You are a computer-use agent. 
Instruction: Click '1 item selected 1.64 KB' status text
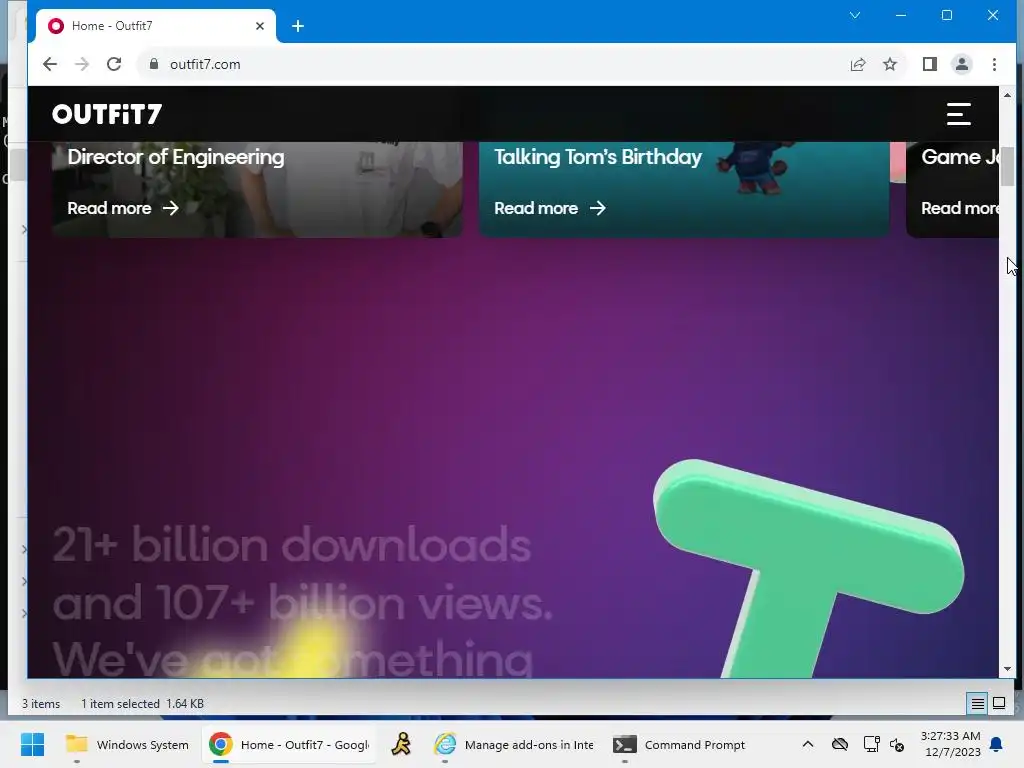(142, 704)
